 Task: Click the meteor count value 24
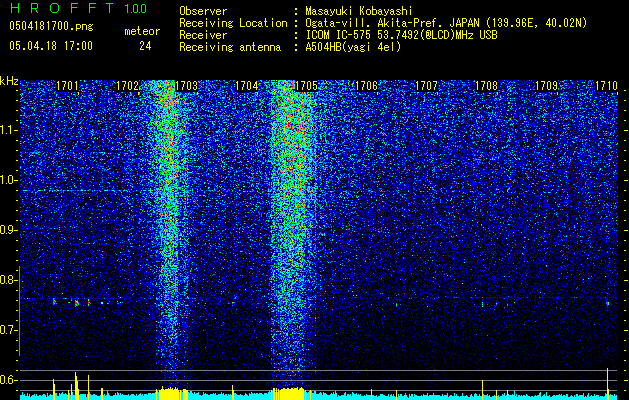point(145,46)
